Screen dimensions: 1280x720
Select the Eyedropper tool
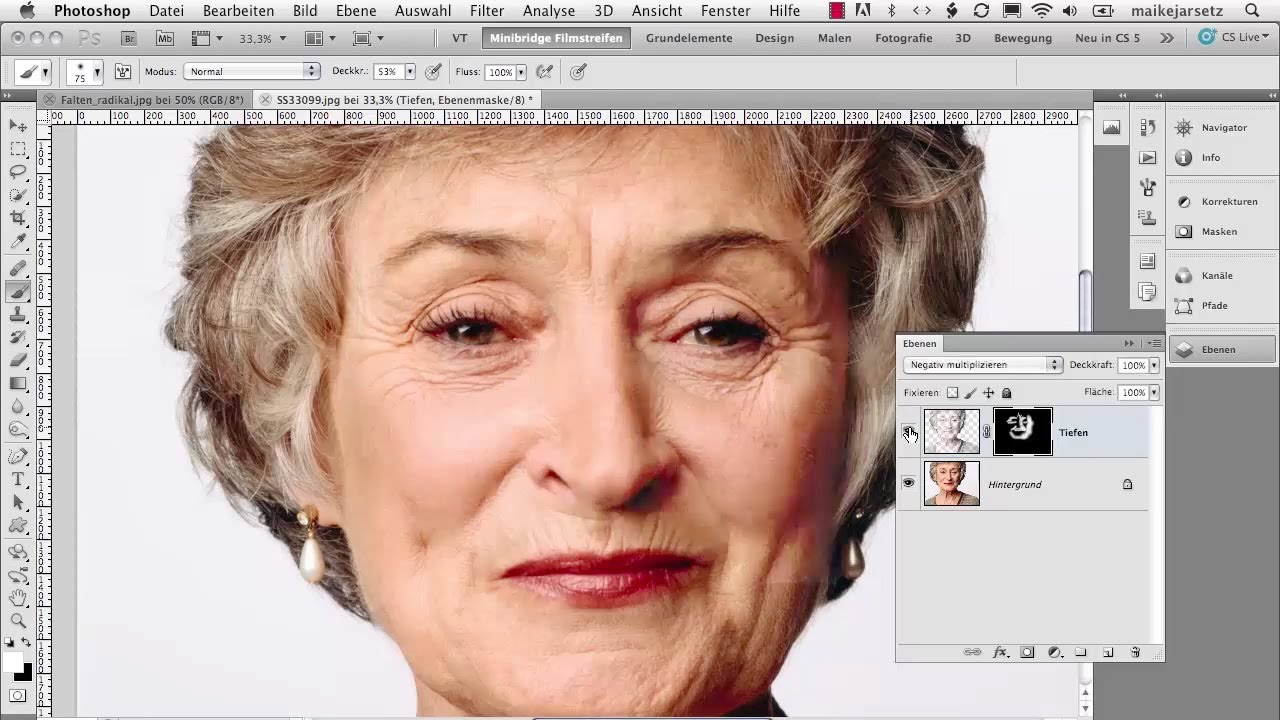[x=18, y=242]
